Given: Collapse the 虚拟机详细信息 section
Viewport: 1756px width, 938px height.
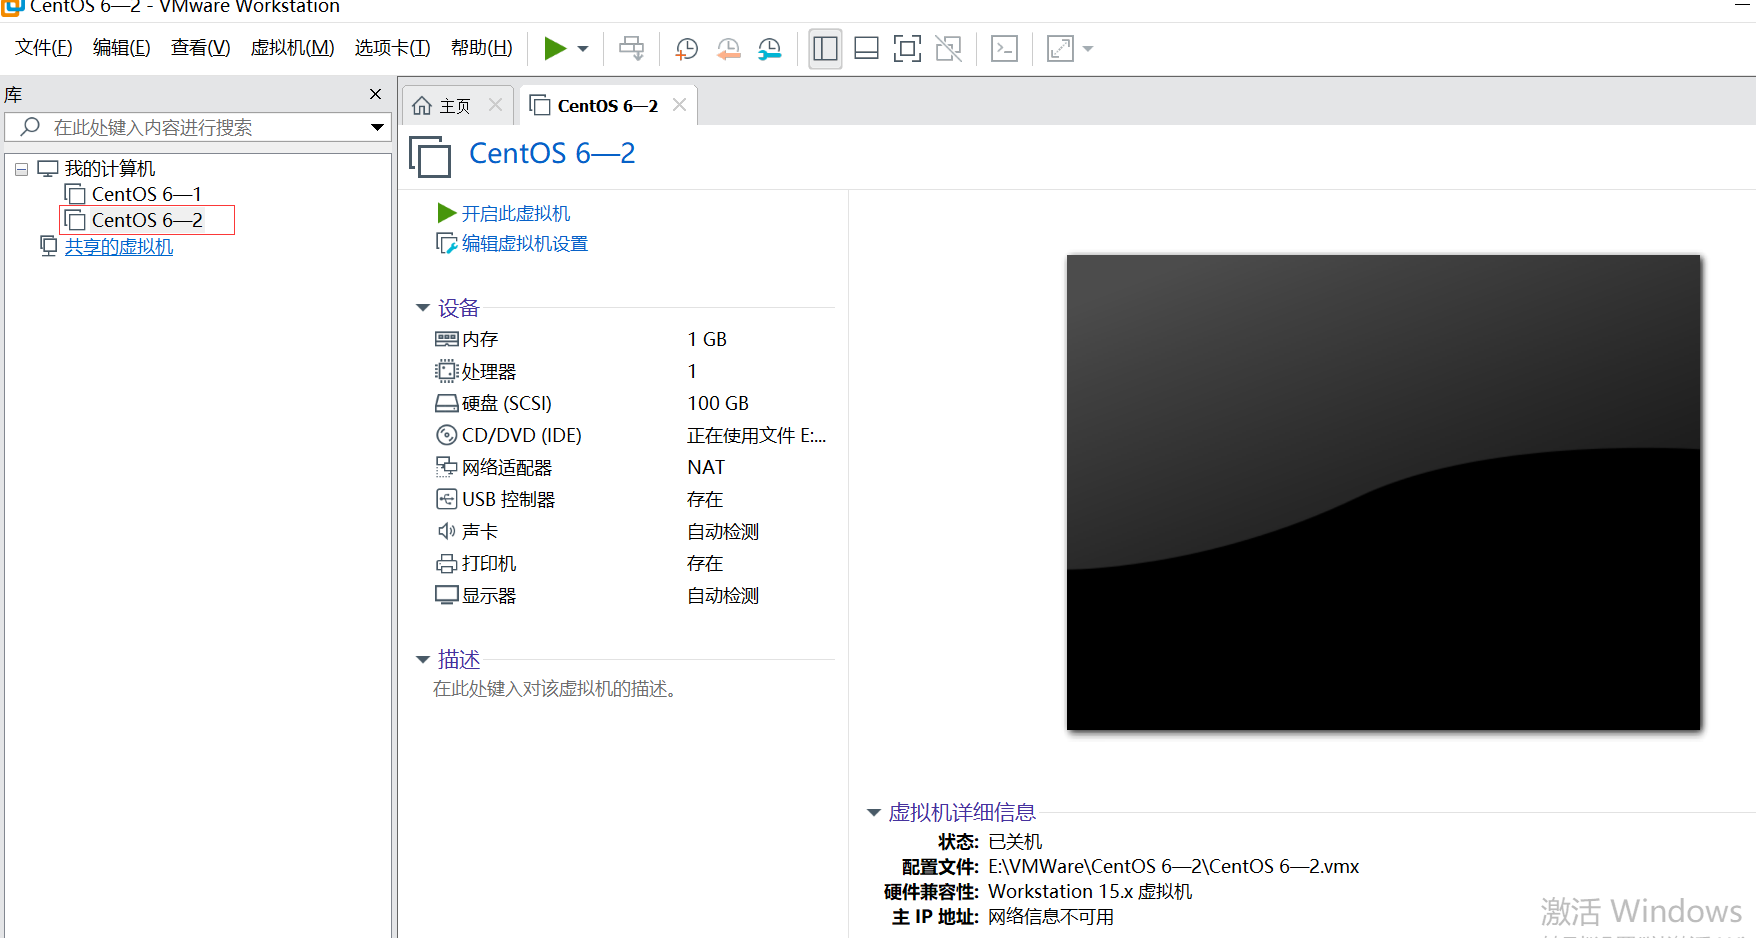Looking at the screenshot, I should tap(873, 813).
